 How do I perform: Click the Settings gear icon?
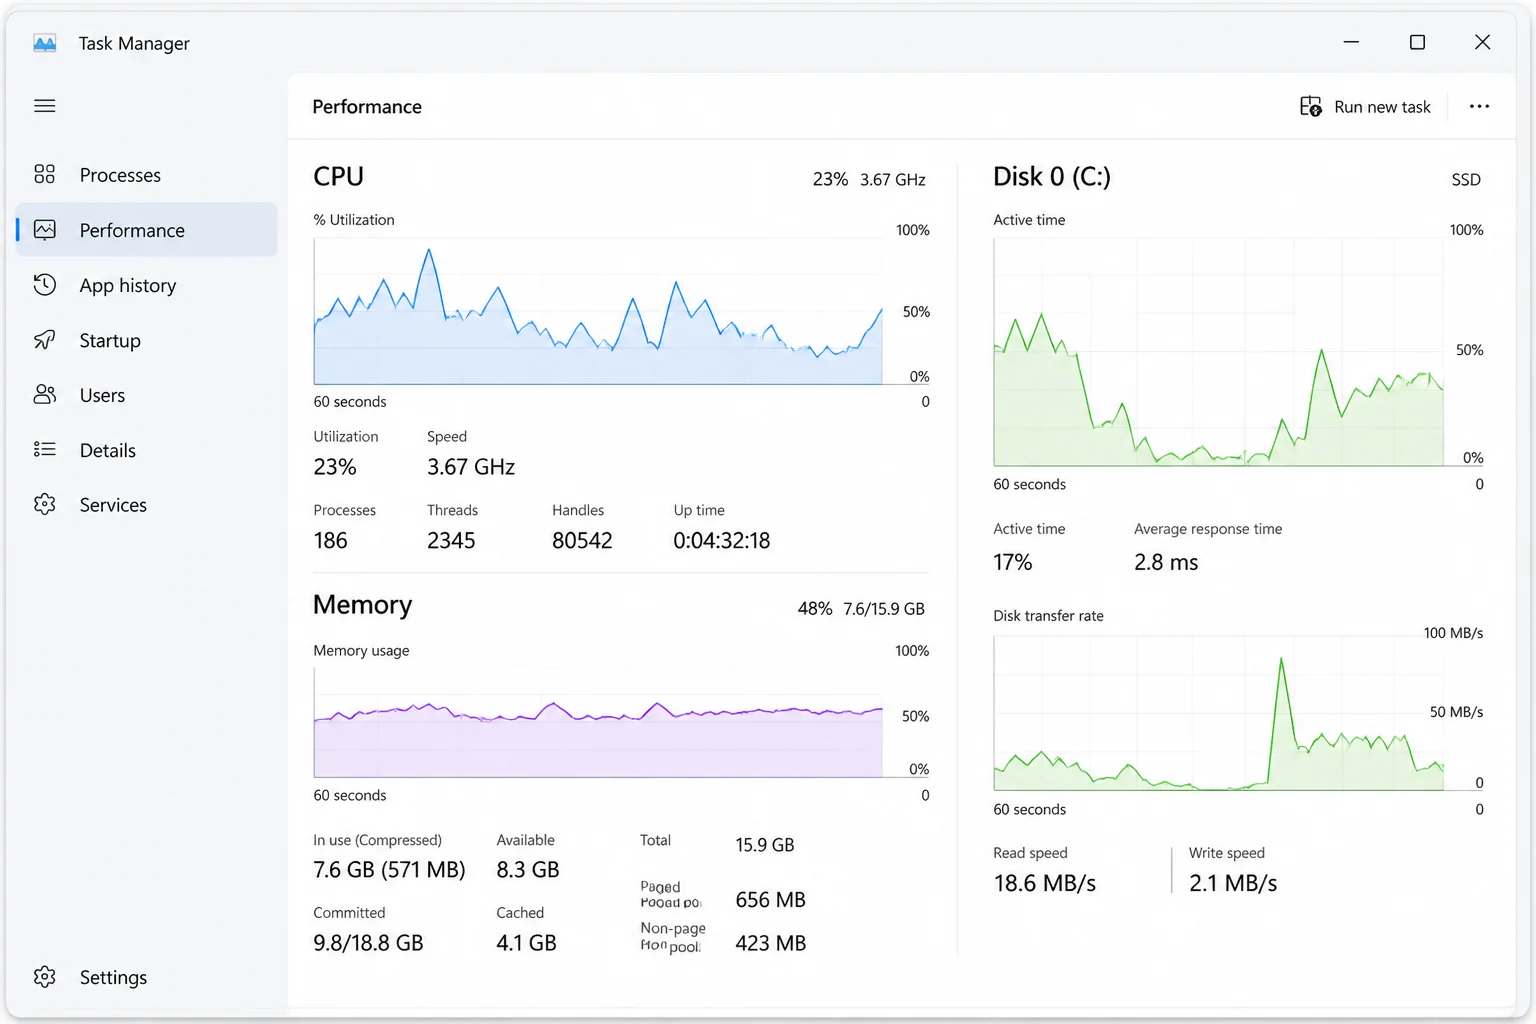tap(45, 976)
